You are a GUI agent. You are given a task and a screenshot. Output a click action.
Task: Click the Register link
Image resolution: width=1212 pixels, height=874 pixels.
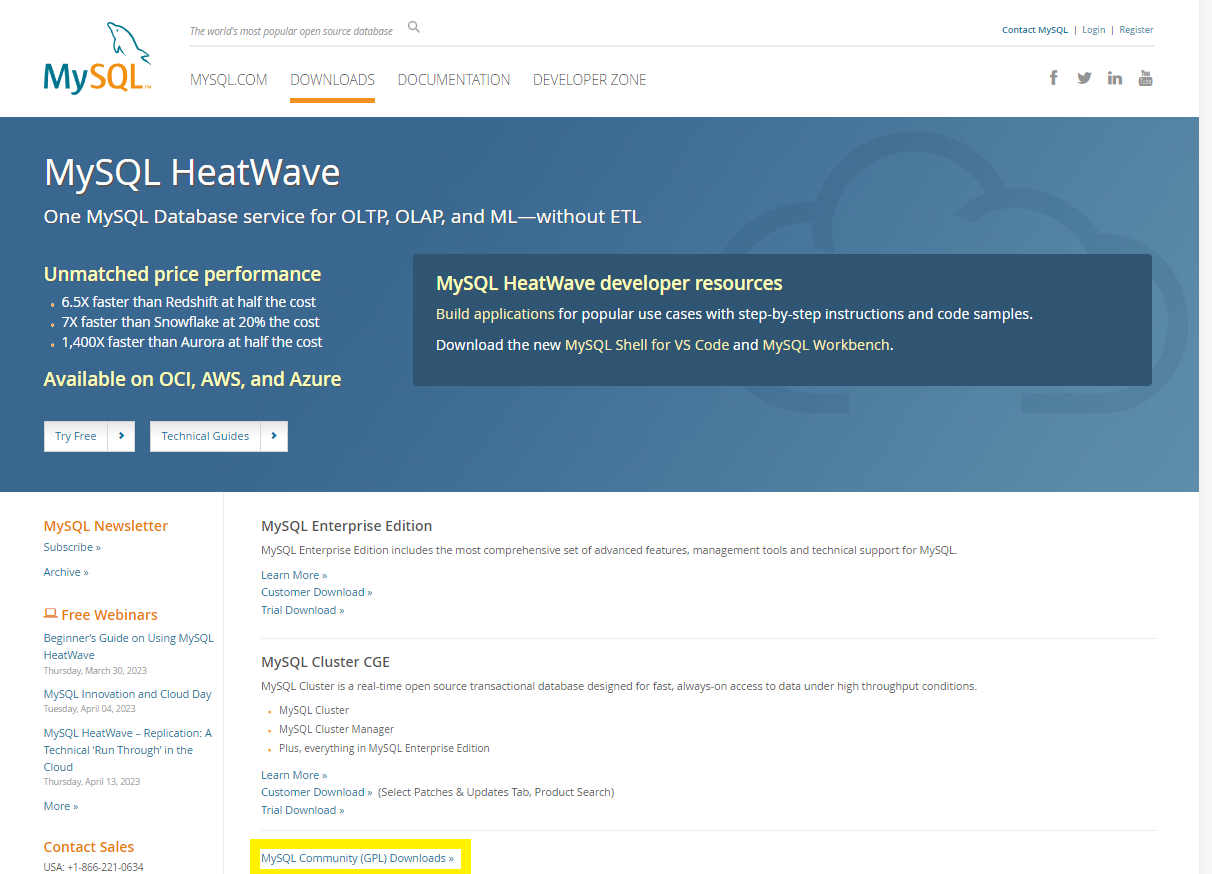[1136, 30]
